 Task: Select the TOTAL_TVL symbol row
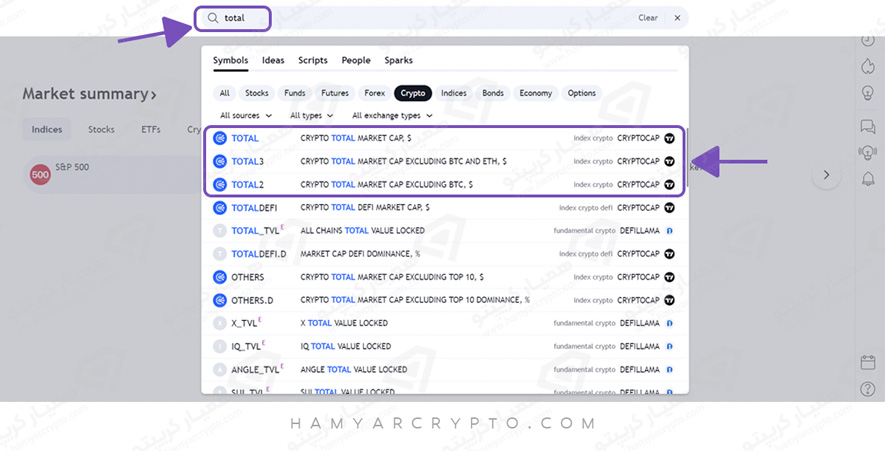[444, 231]
